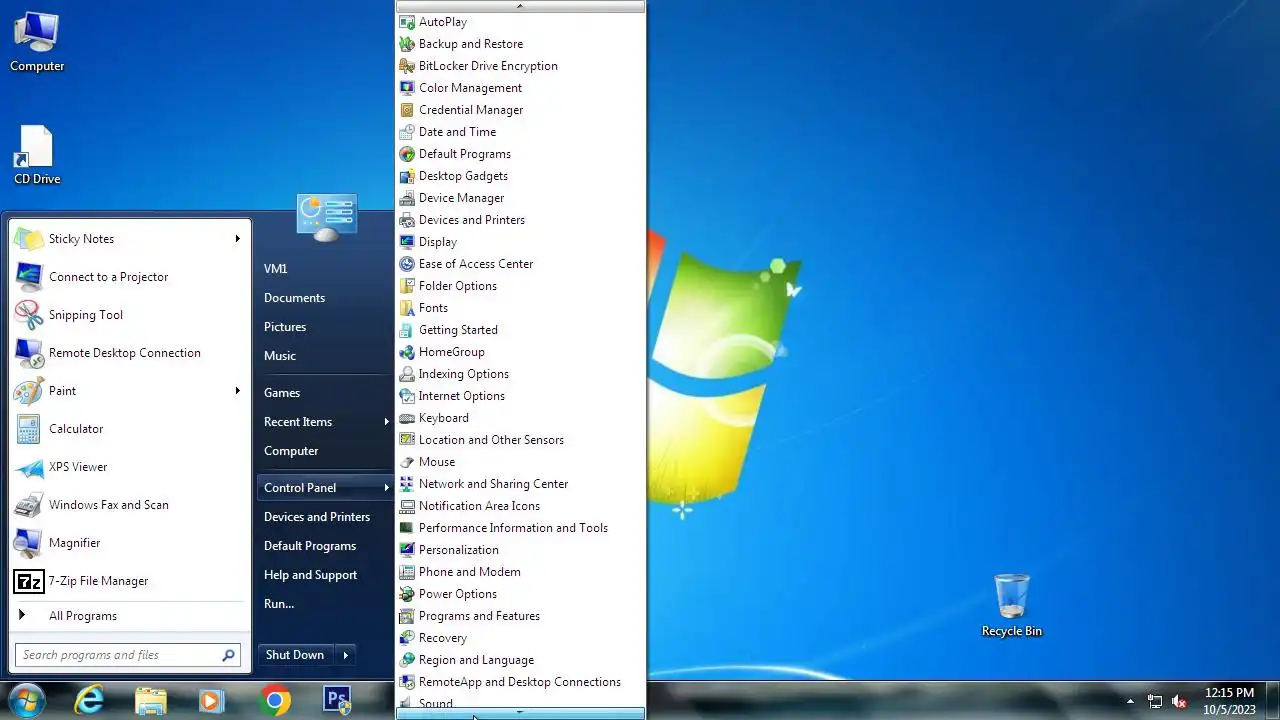Click the Search programs and files box
Image resolution: width=1280 pixels, height=720 pixels.
[127, 655]
